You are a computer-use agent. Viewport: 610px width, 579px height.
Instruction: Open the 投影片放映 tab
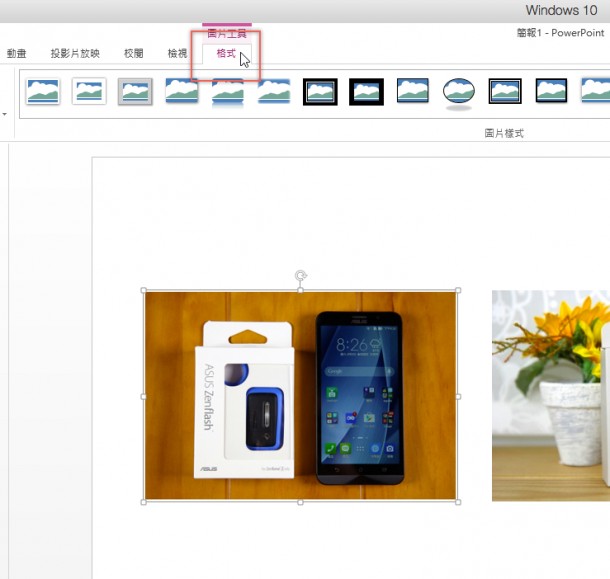[75, 53]
